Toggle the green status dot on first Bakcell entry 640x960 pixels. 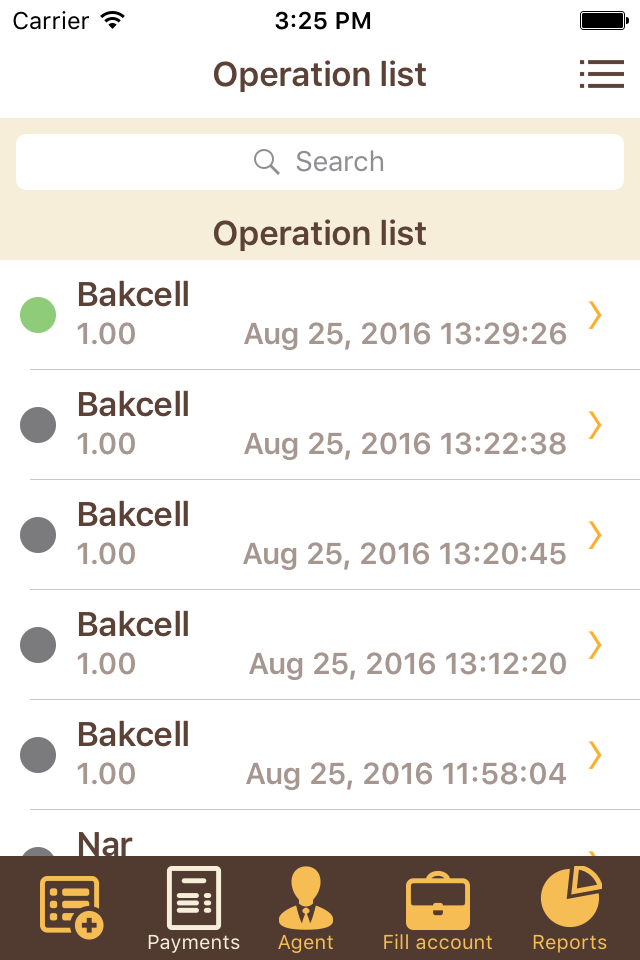coord(38,315)
